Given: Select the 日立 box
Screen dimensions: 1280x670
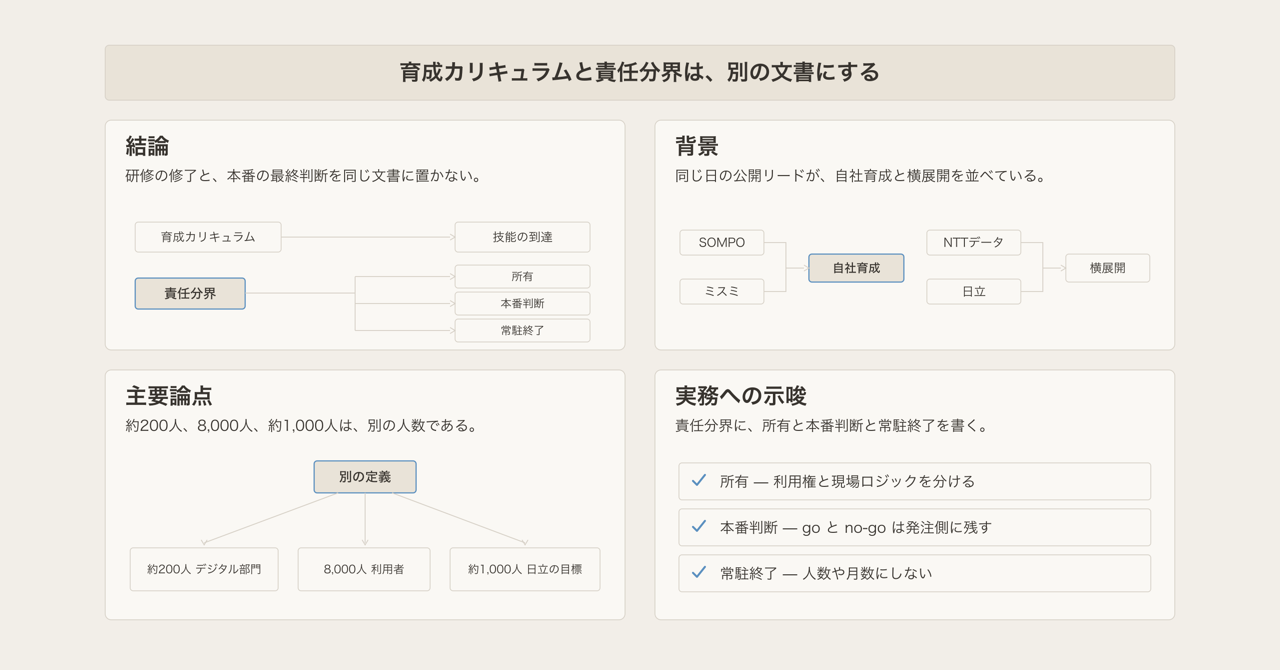Looking at the screenshot, I should tap(973, 291).
